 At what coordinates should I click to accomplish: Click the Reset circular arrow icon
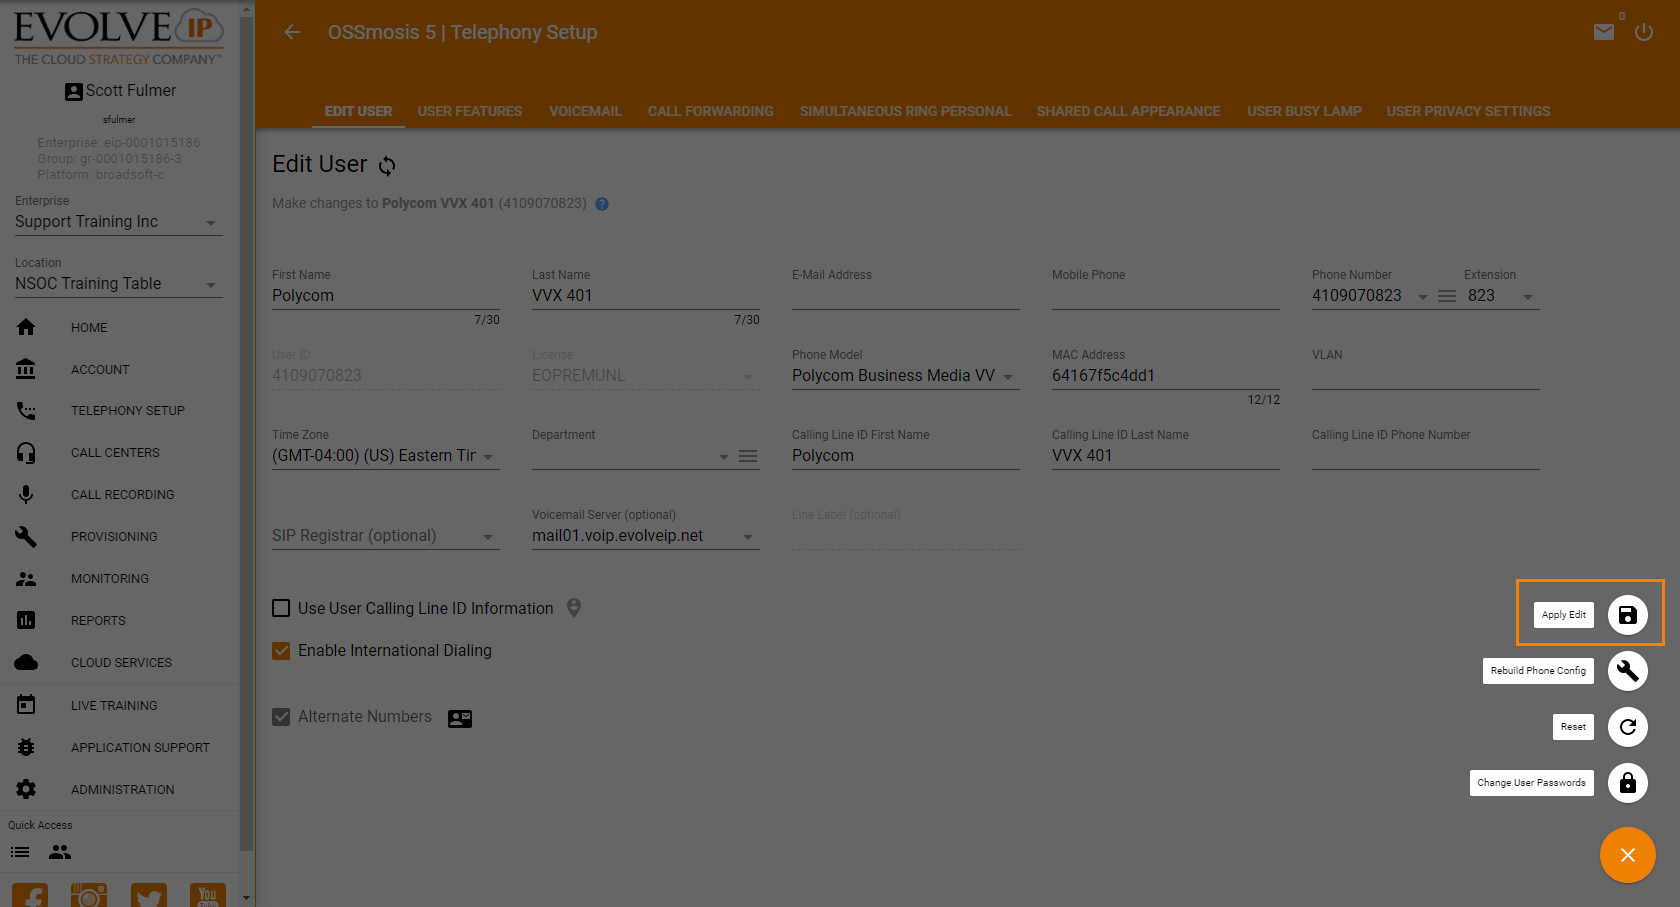[x=1627, y=727]
